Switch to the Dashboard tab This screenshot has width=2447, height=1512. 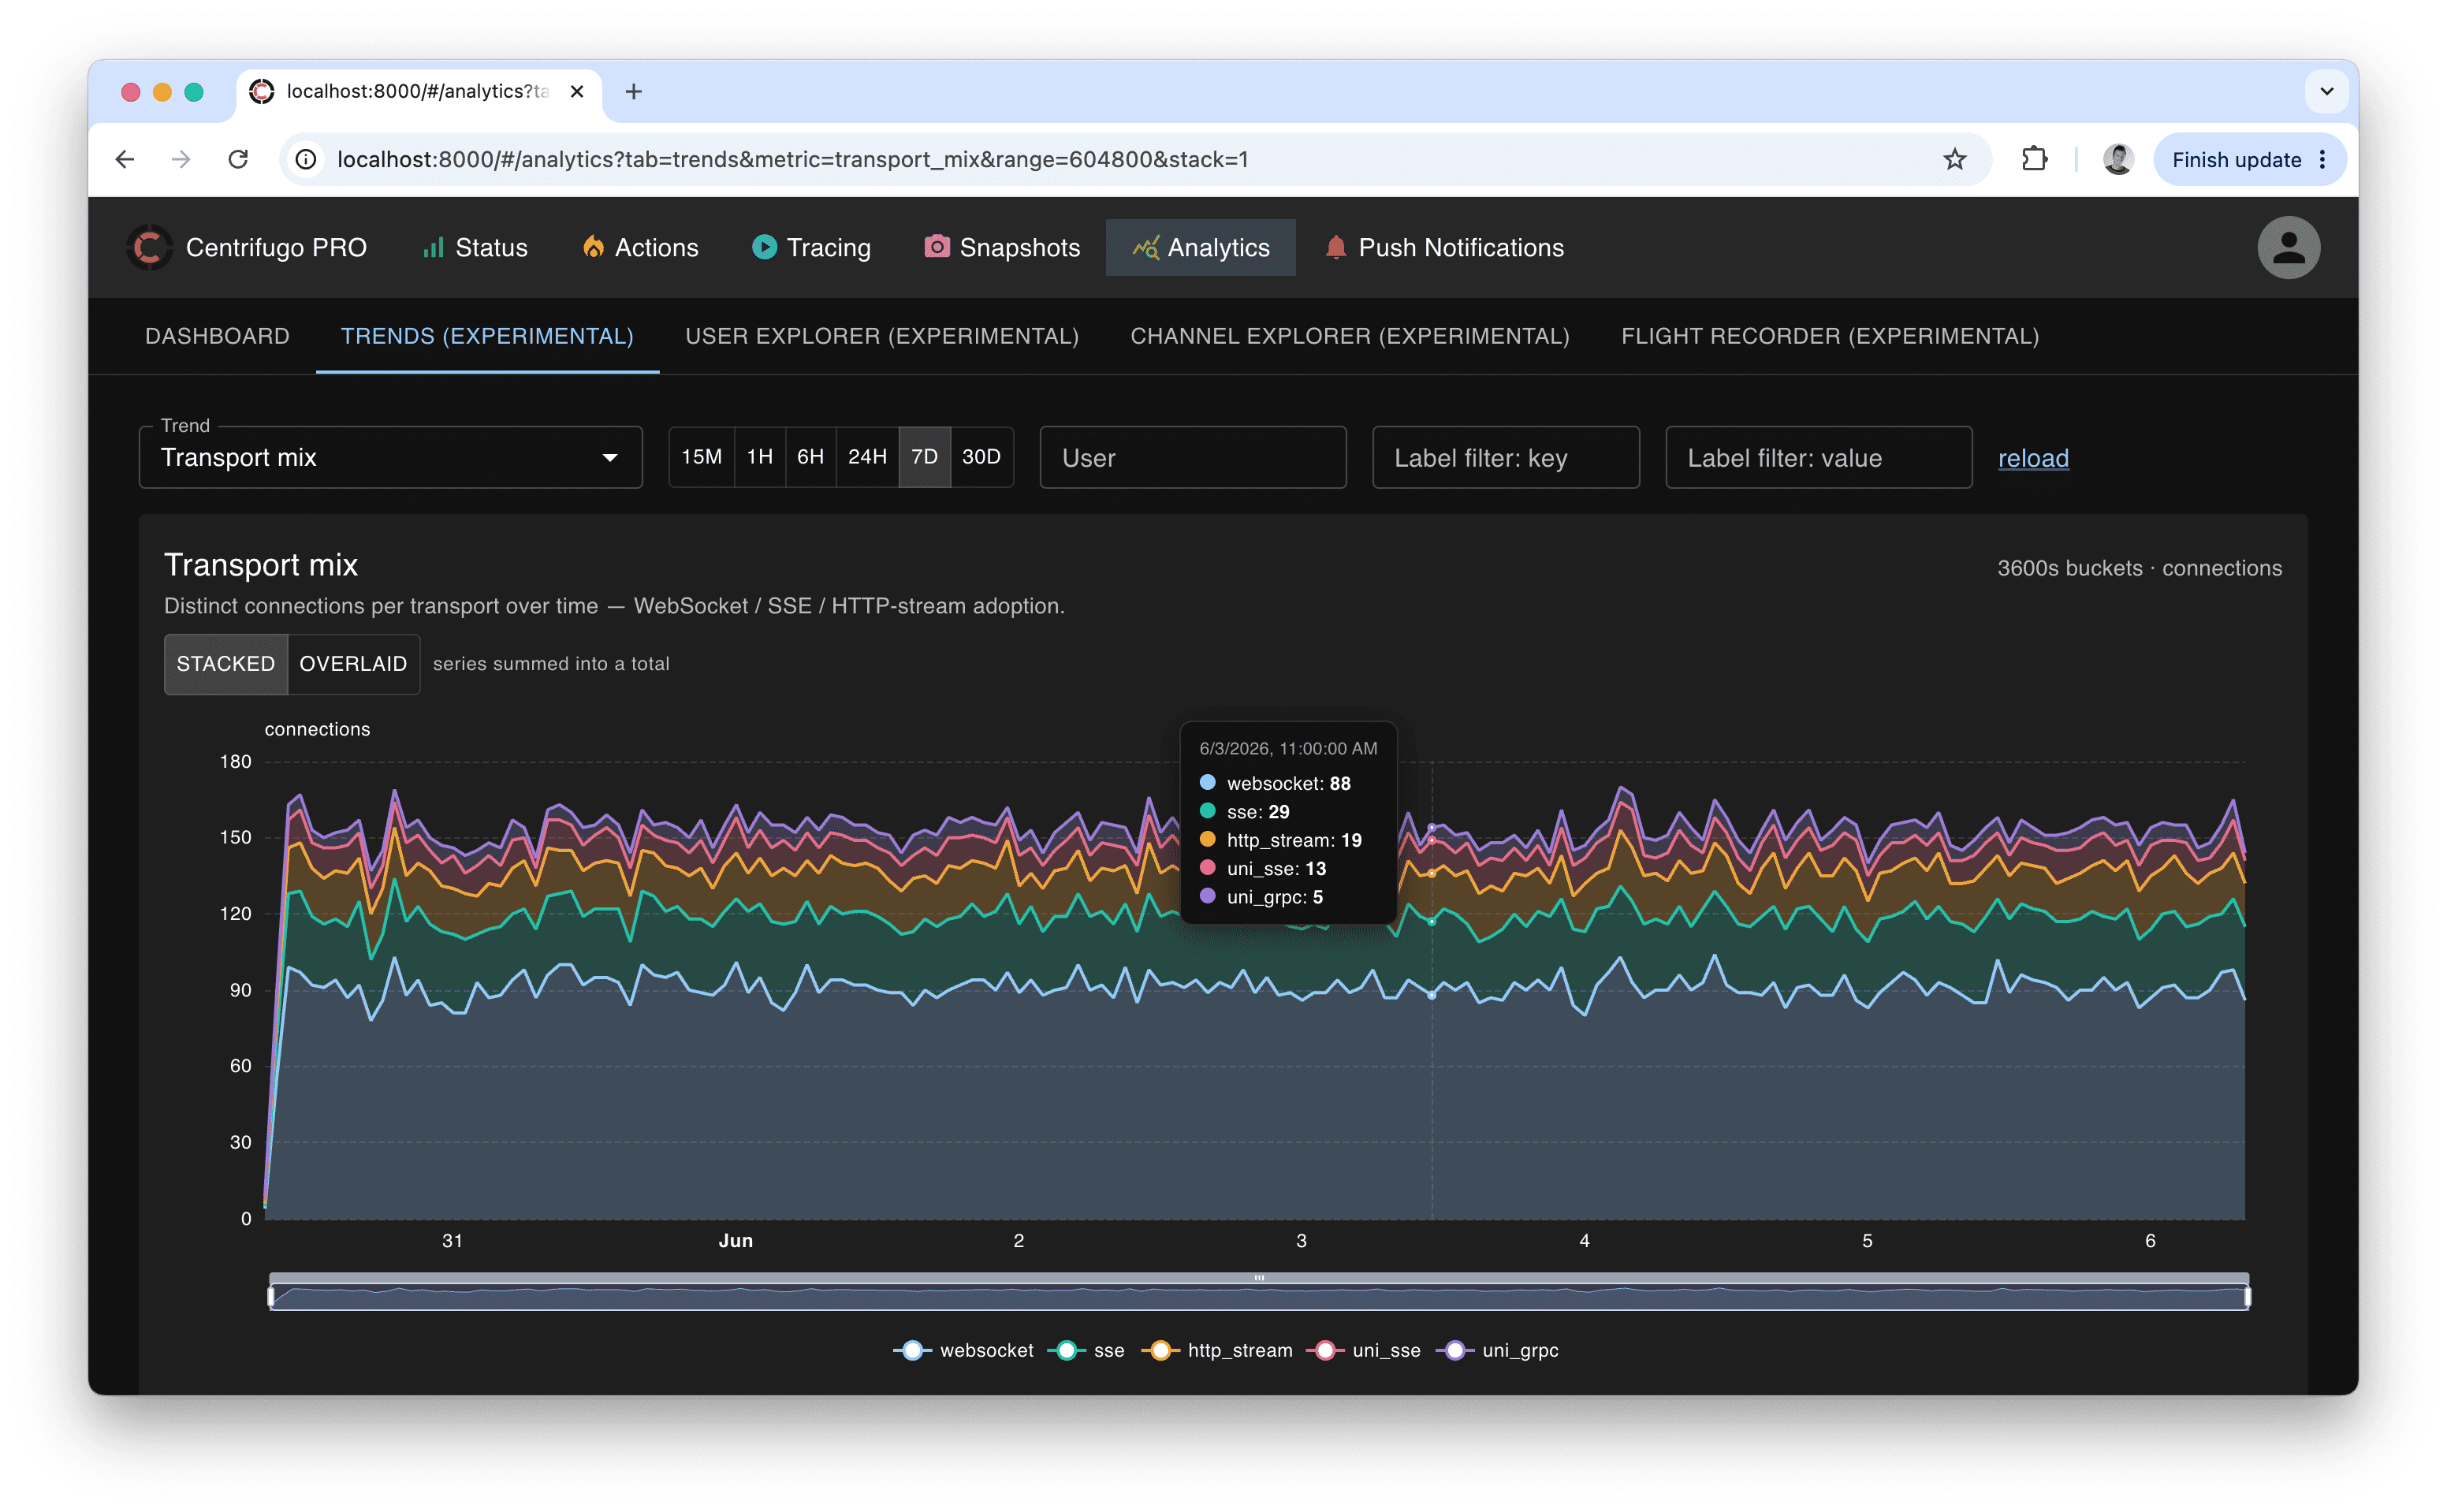click(217, 336)
